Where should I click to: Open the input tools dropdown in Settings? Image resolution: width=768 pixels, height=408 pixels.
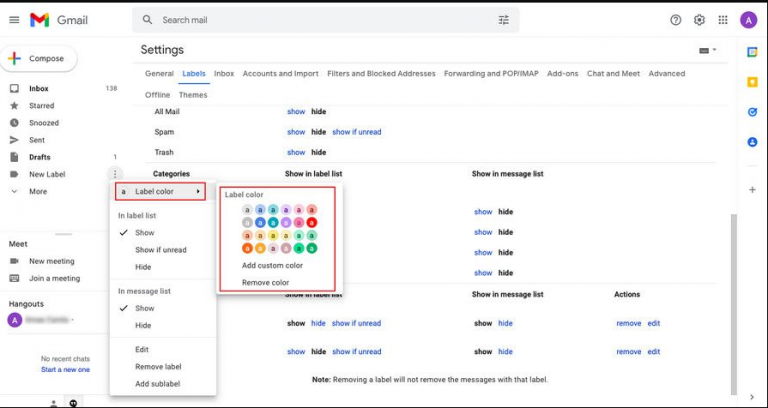tap(707, 50)
